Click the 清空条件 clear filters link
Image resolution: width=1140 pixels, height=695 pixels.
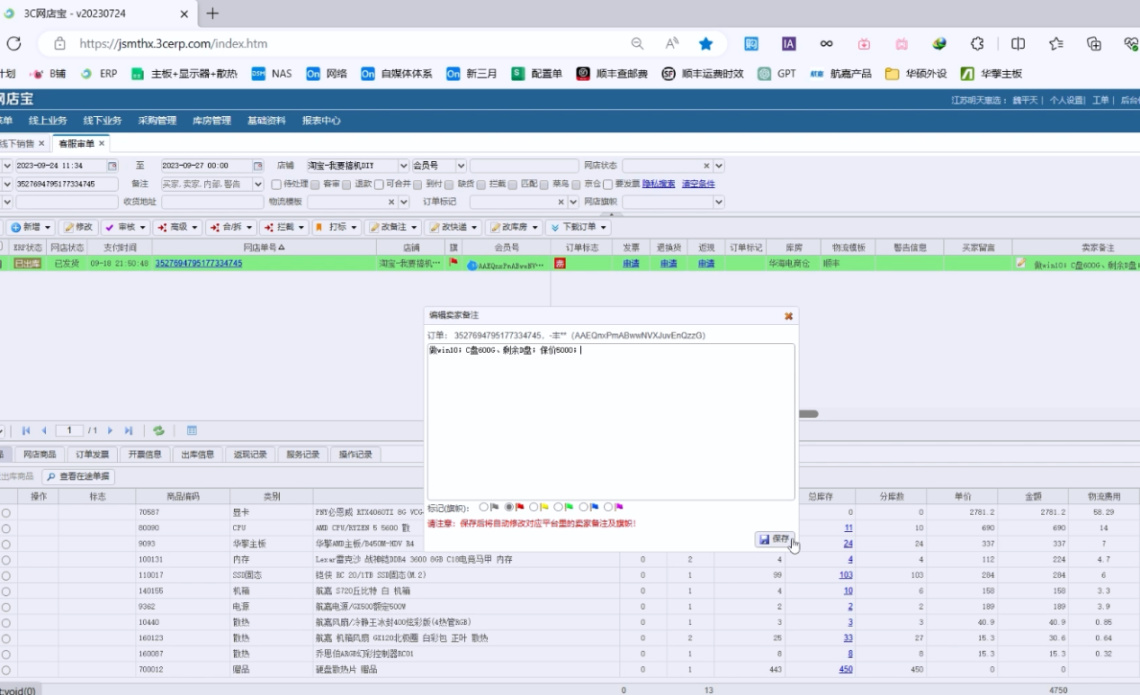click(x=698, y=184)
